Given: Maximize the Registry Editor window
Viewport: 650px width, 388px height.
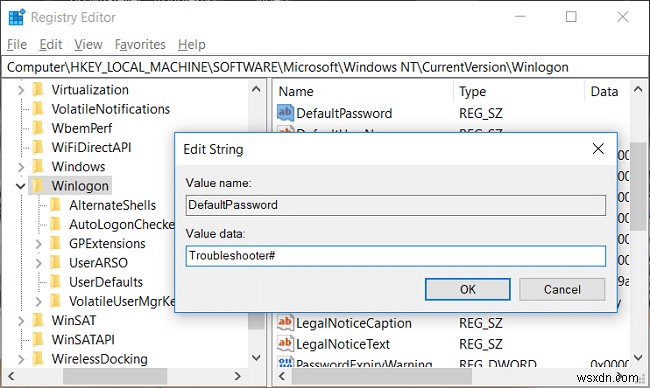Looking at the screenshot, I should pyautogui.click(x=571, y=17).
